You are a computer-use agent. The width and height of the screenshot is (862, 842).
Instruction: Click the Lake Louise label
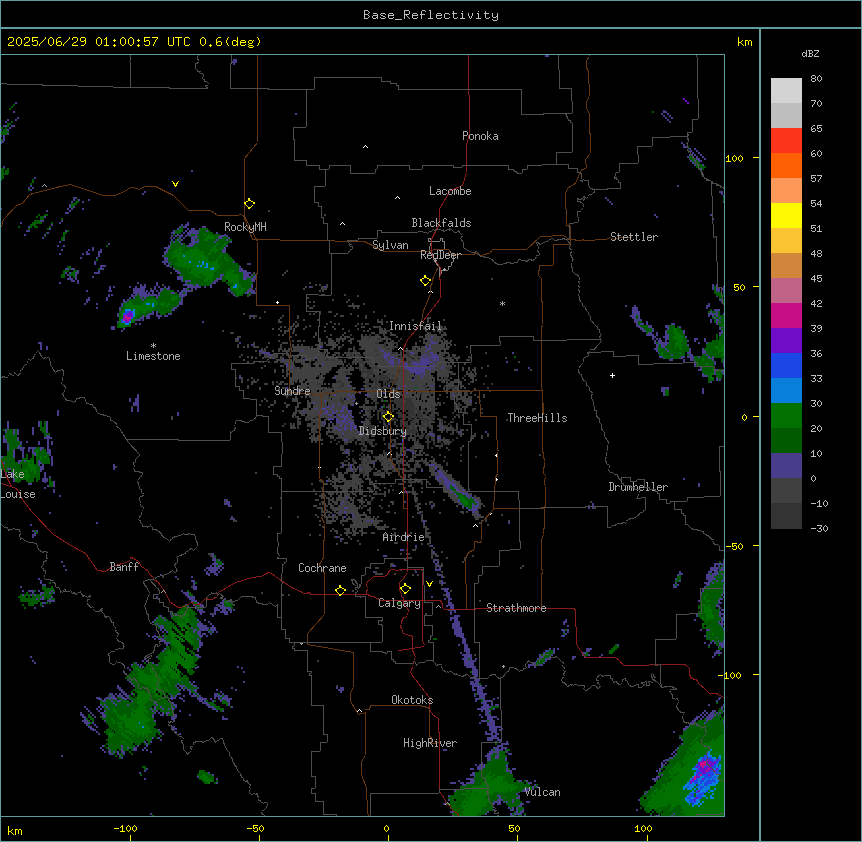pos(18,484)
